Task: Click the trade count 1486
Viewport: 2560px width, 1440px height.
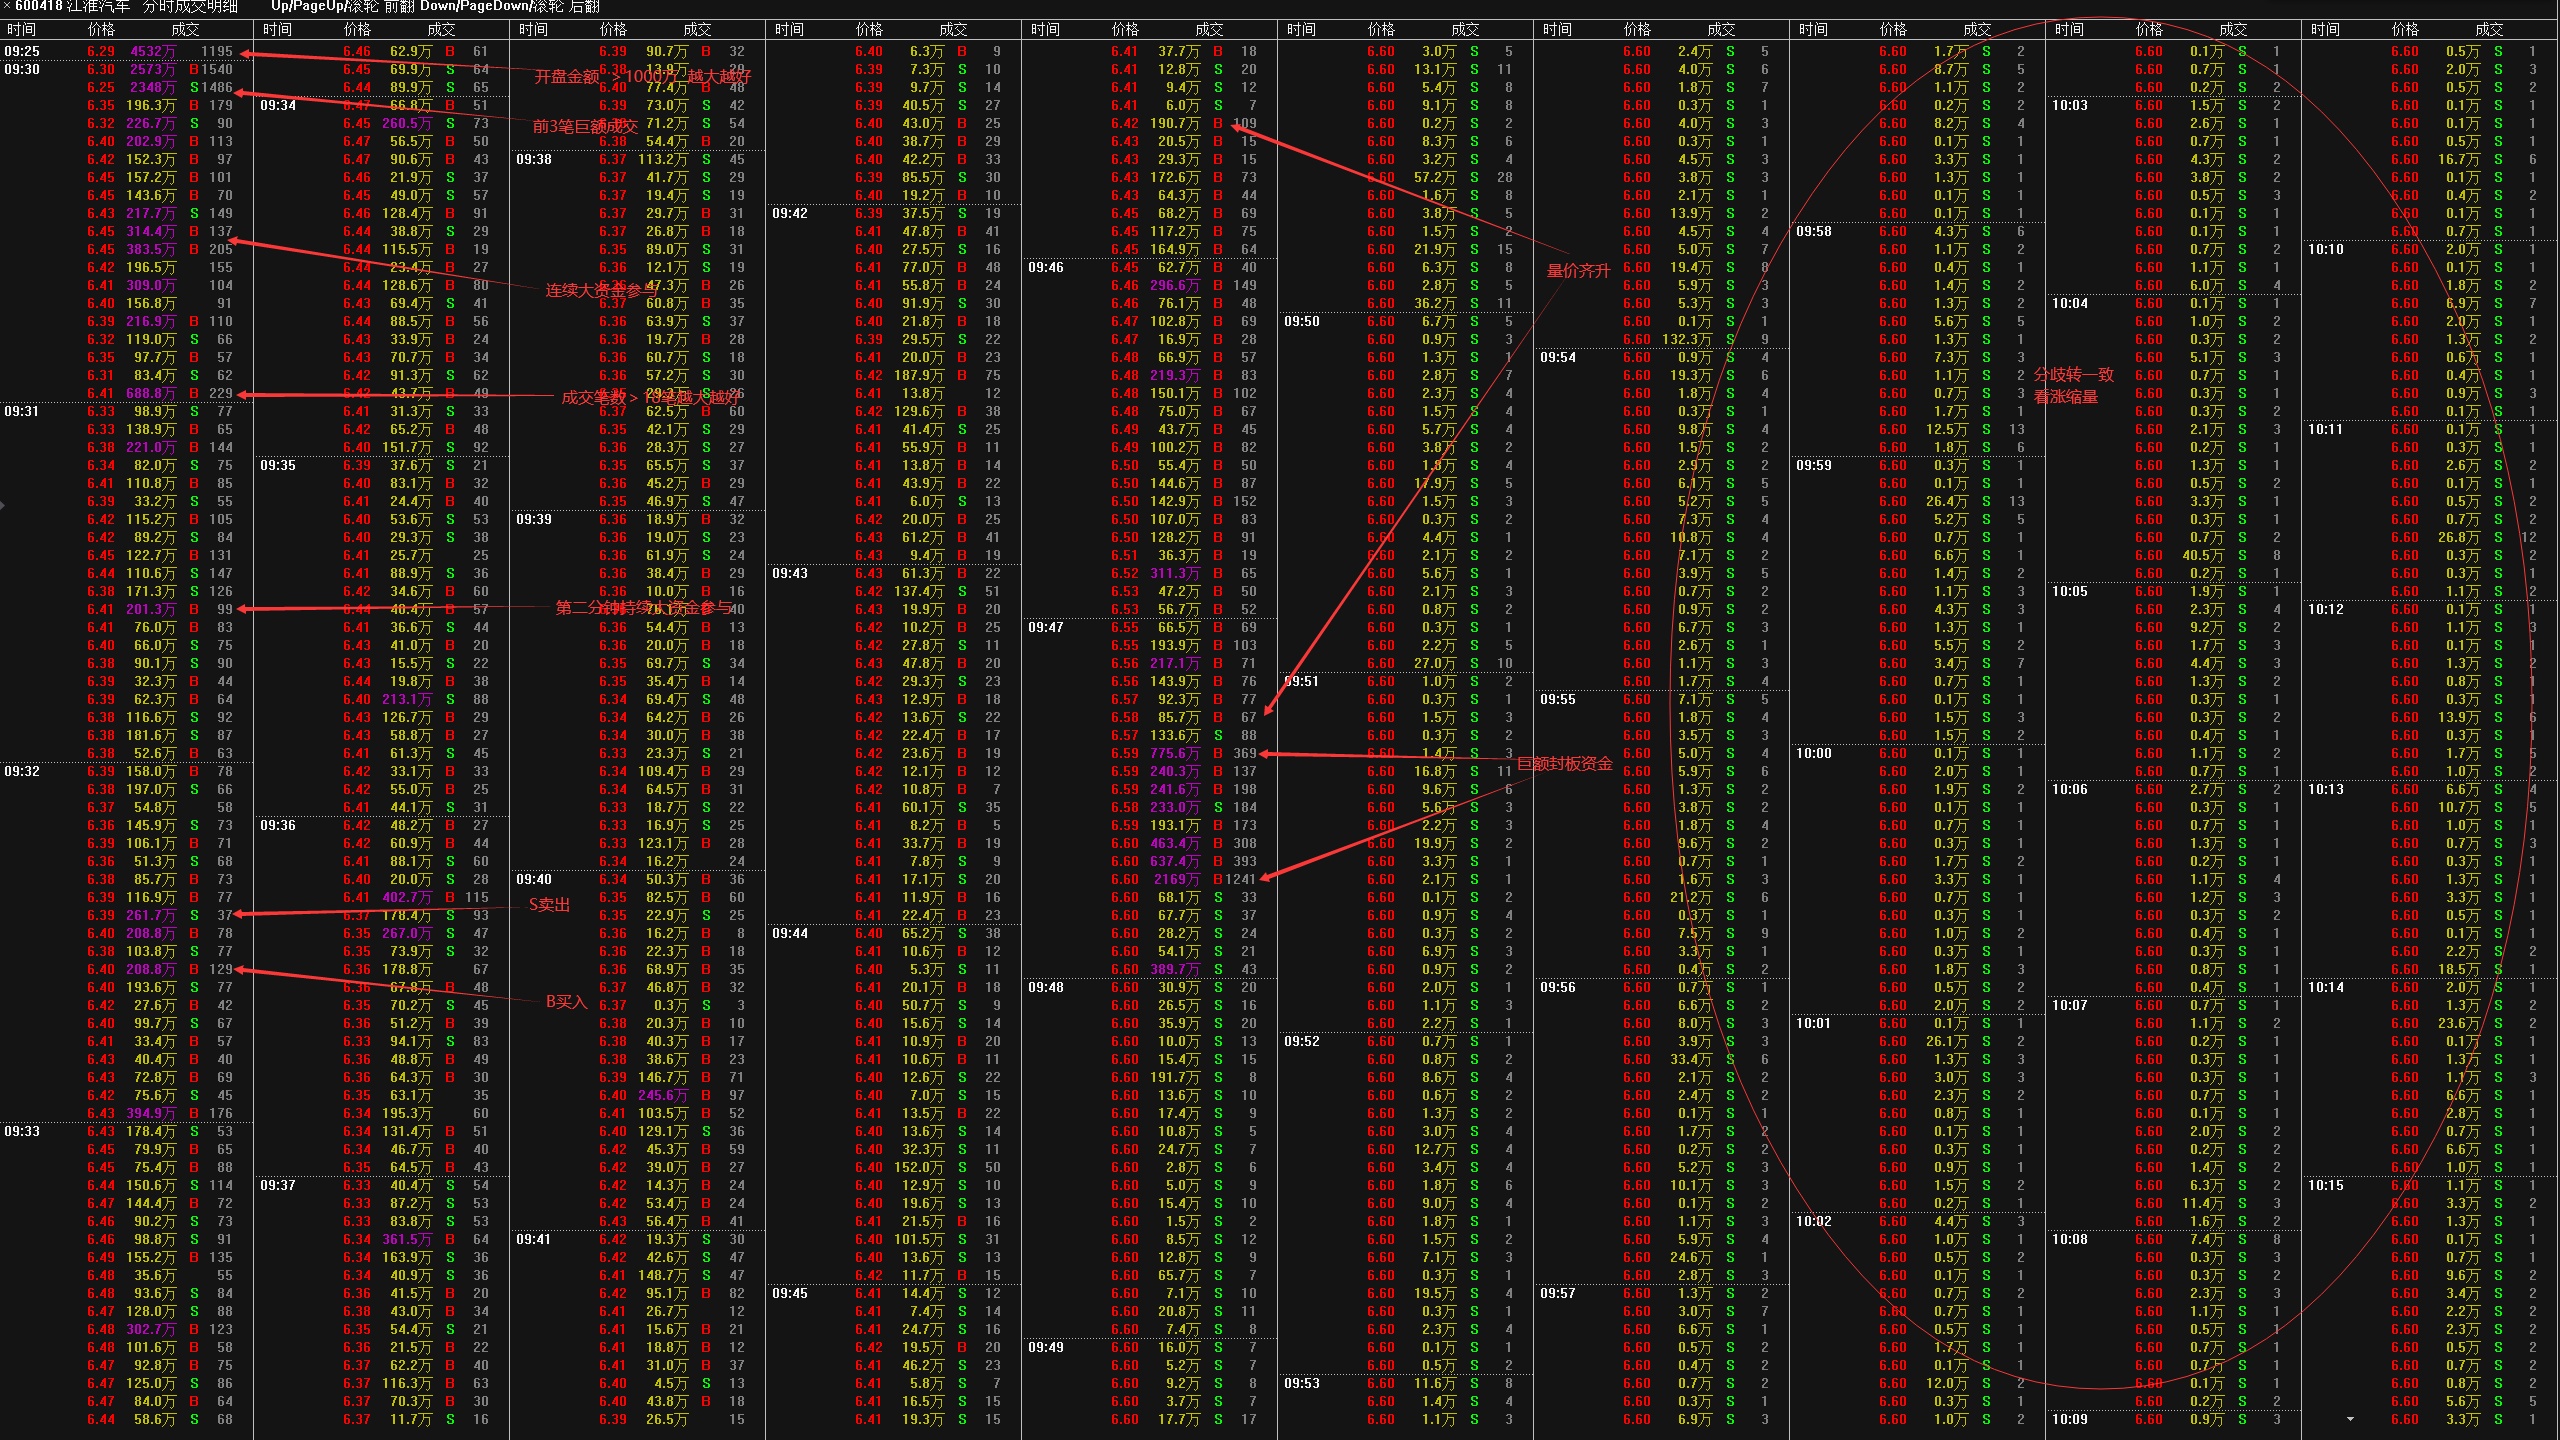Action: point(216,87)
